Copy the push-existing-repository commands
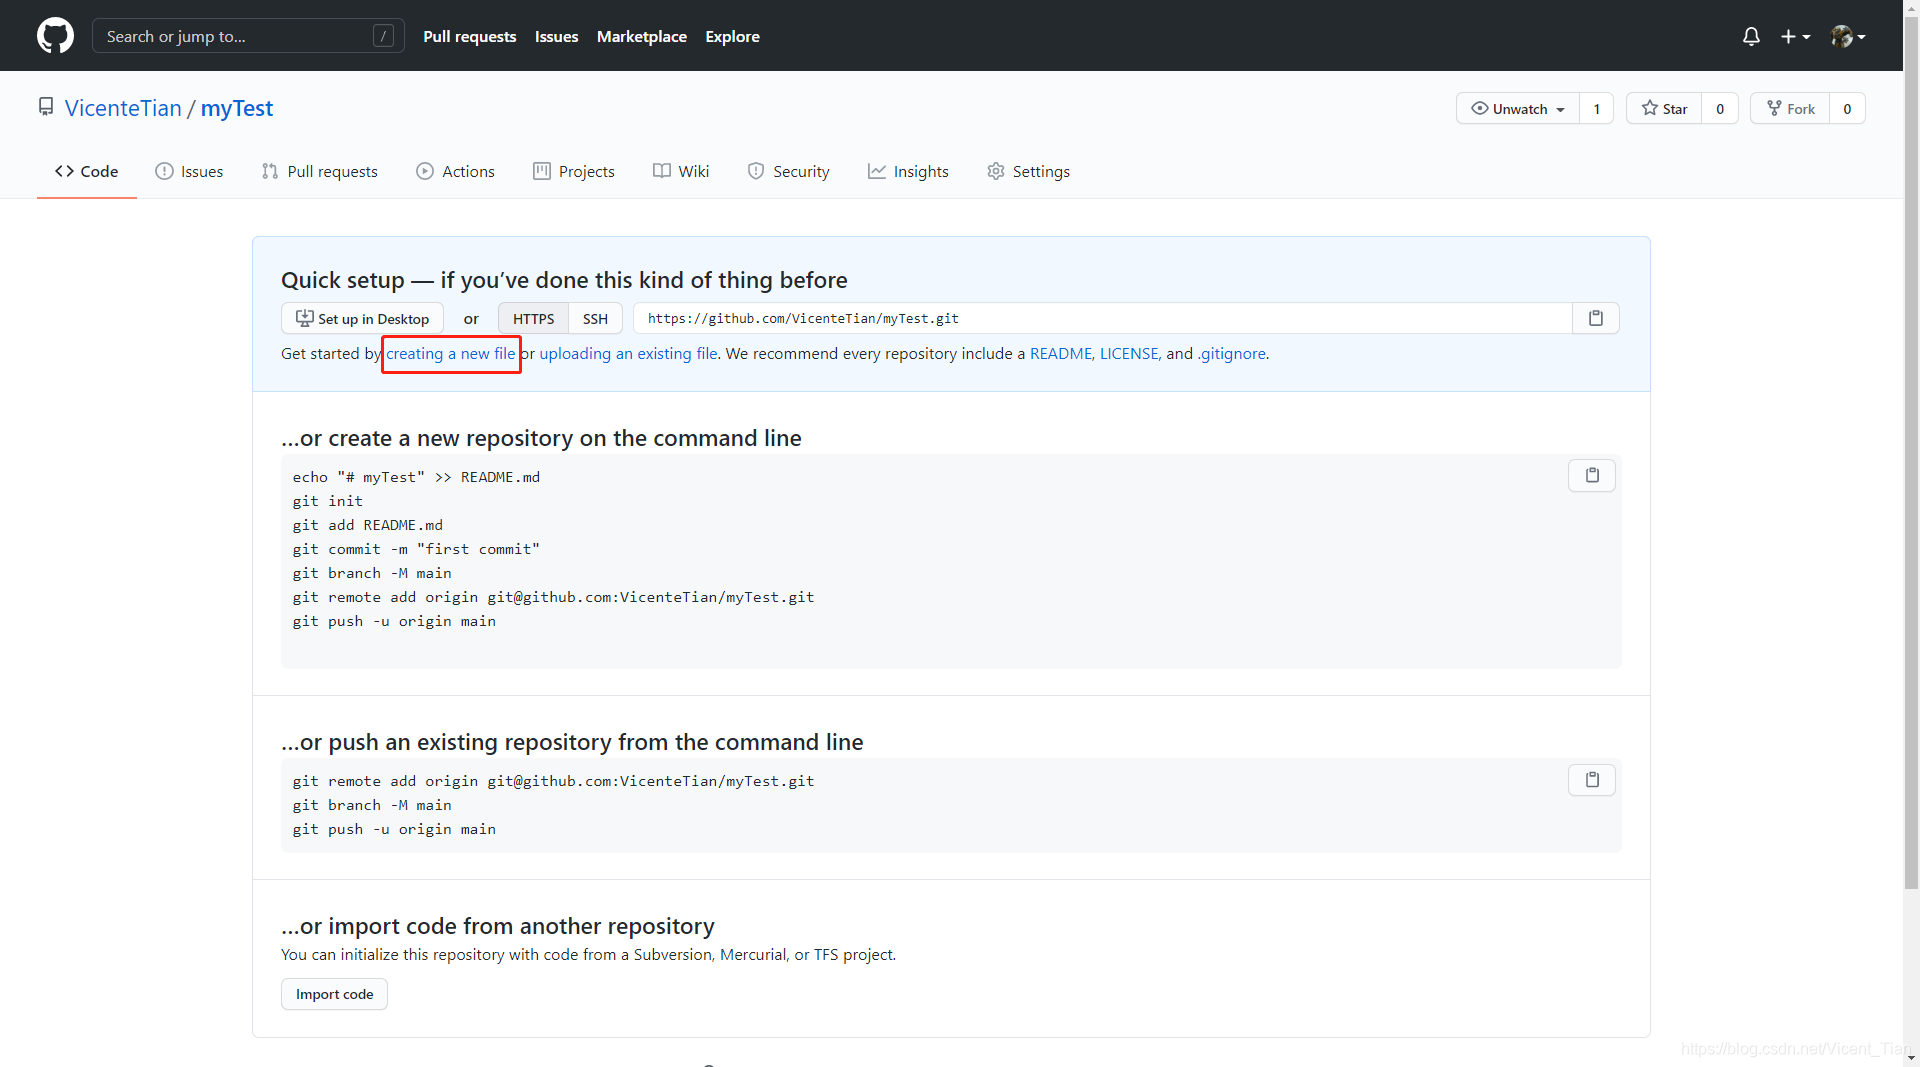The image size is (1920, 1067). coord(1592,780)
